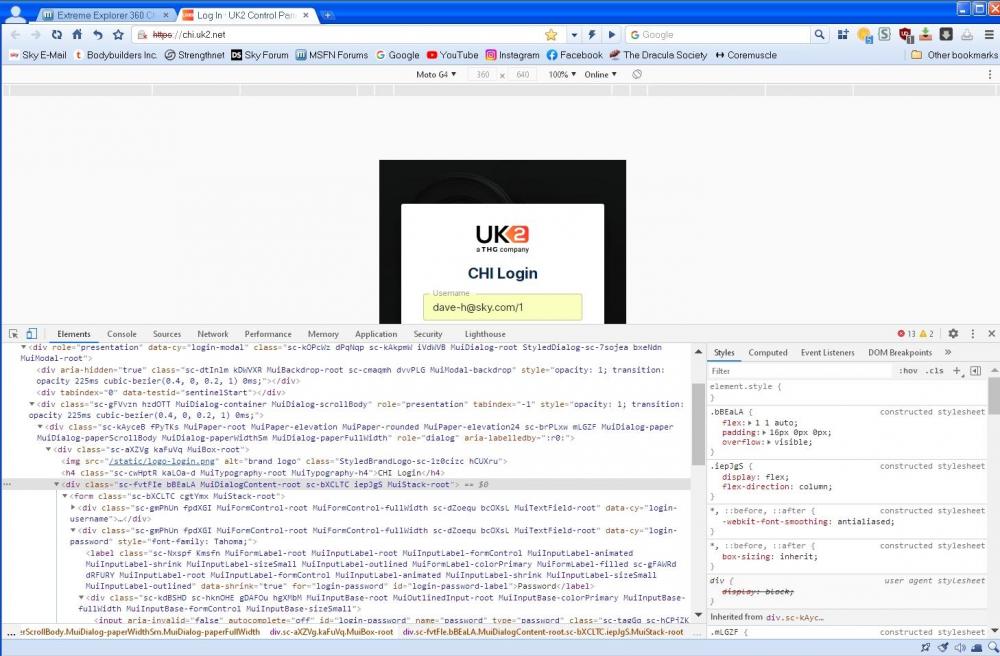1000x656 pixels.
Task: Toggle the device toolbar icon in DevTools
Action: tap(31, 334)
